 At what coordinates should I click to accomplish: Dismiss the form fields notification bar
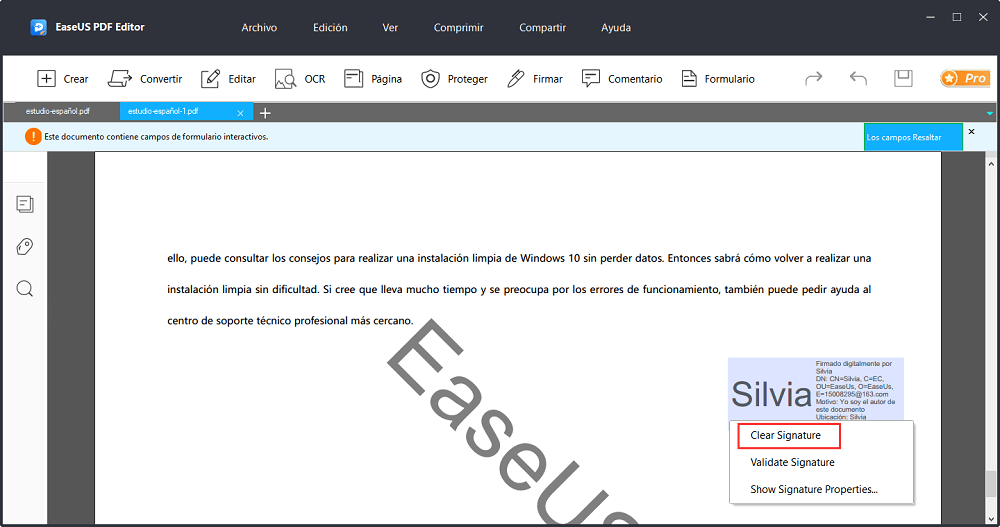(971, 131)
